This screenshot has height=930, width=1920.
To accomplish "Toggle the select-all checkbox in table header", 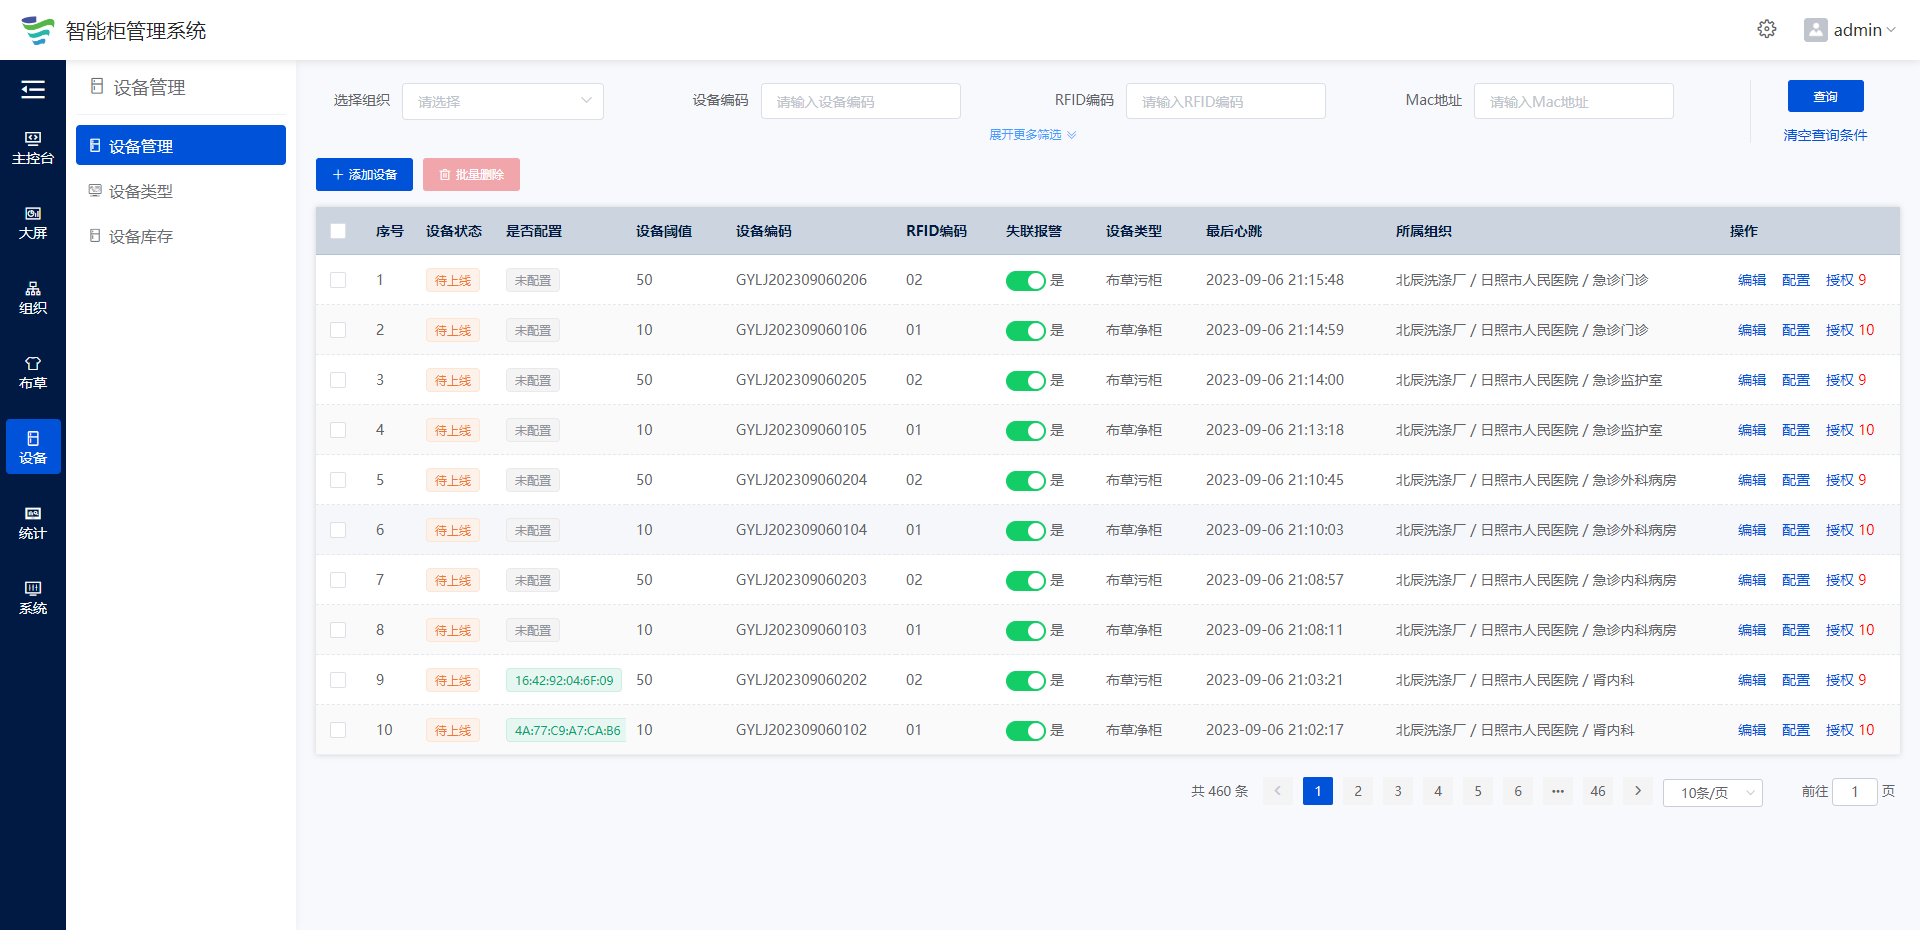I will click(x=338, y=231).
